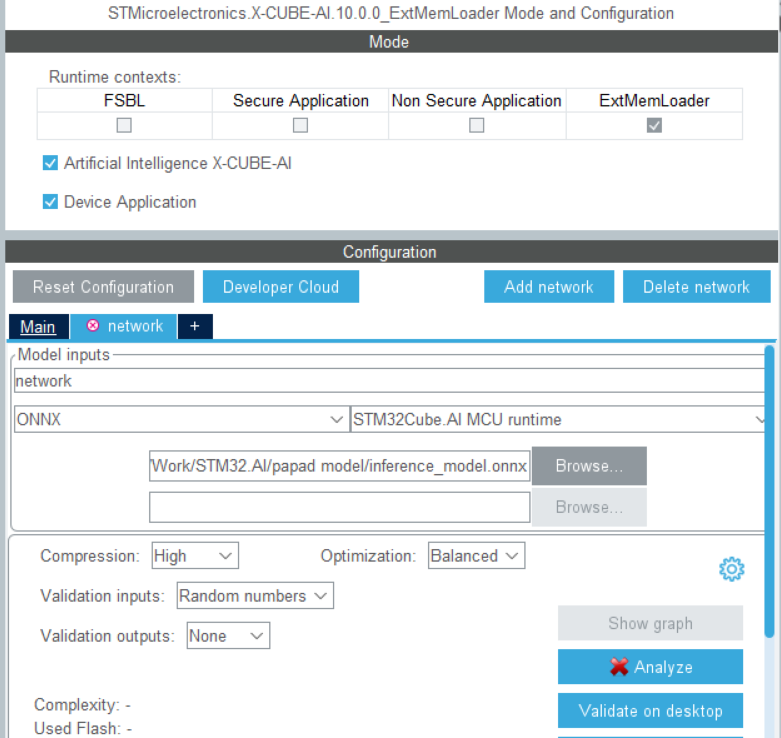Toggle the FSBL runtime context checkbox
The width and height of the screenshot is (781, 738).
[124, 125]
